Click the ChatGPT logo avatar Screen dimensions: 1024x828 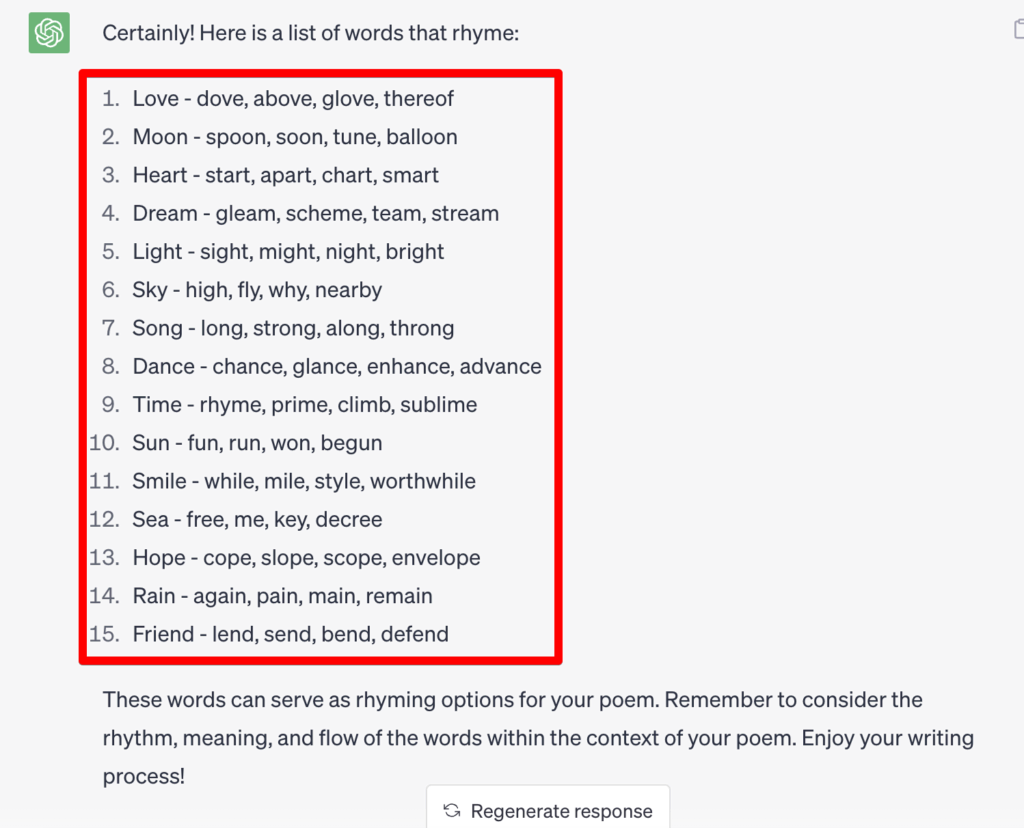[x=49, y=33]
